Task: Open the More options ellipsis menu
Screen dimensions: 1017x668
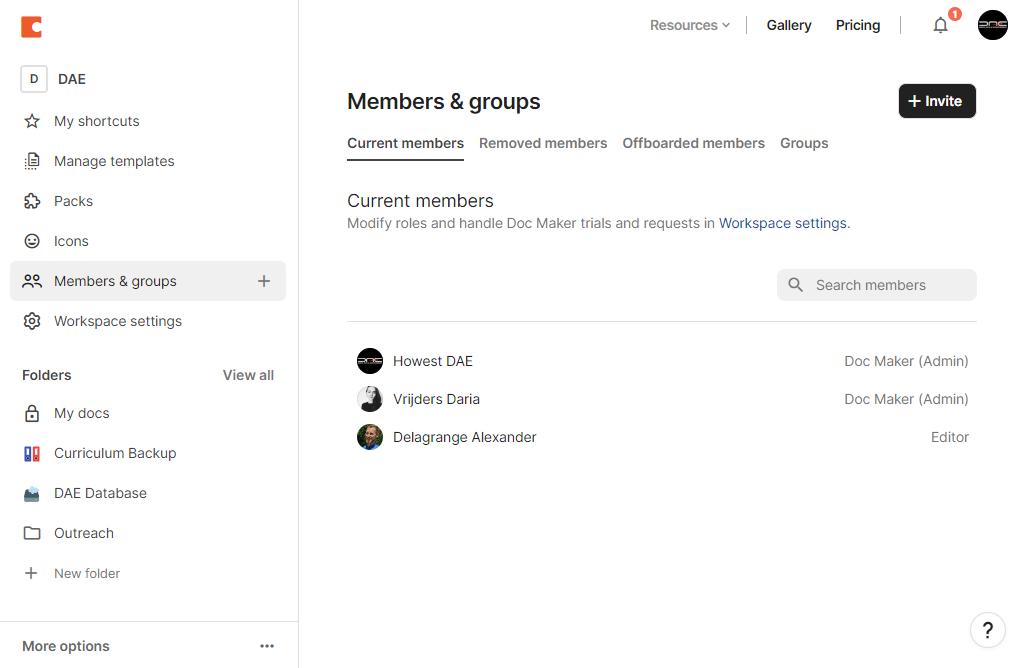Action: click(x=267, y=646)
